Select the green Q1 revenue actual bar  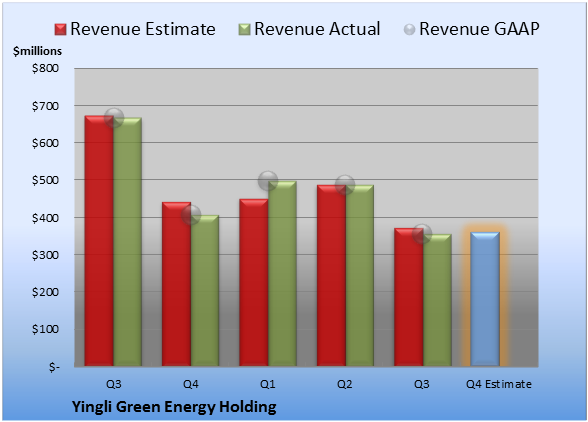282,274
